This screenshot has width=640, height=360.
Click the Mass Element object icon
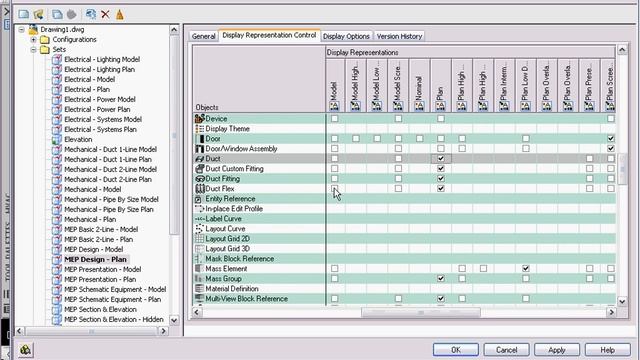[200, 269]
